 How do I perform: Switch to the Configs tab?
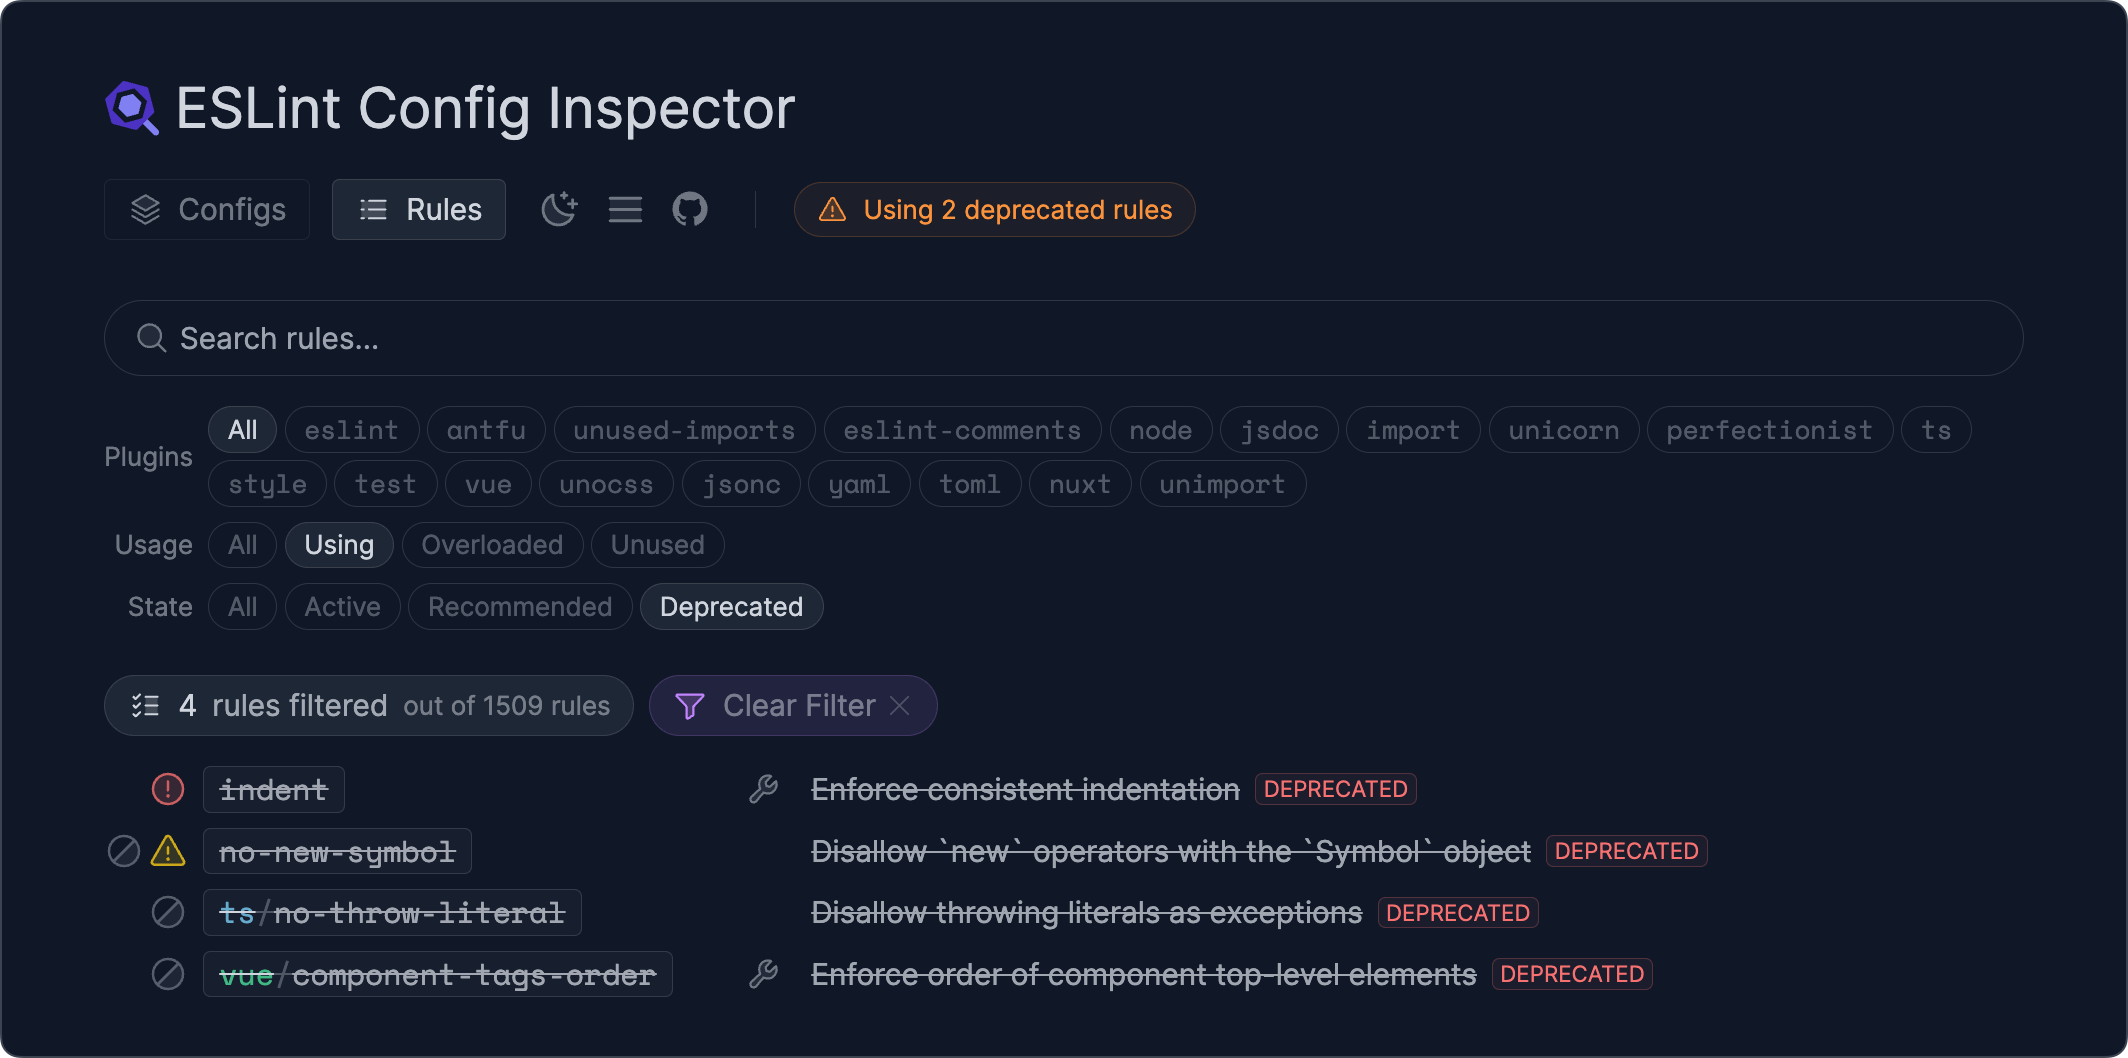coord(206,209)
